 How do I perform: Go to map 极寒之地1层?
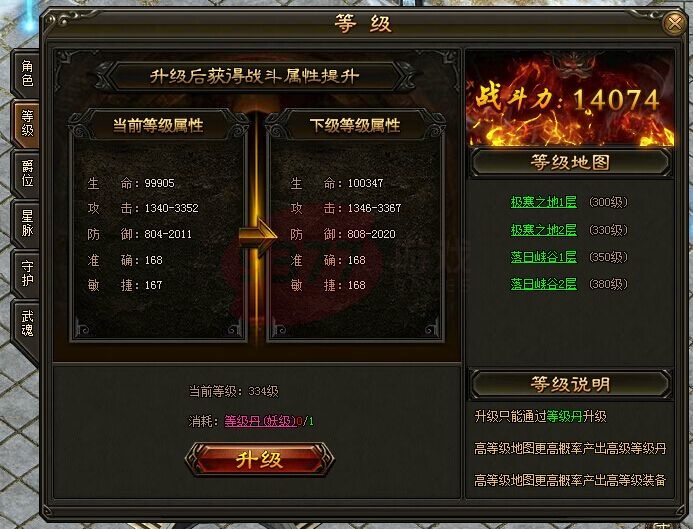click(x=544, y=202)
